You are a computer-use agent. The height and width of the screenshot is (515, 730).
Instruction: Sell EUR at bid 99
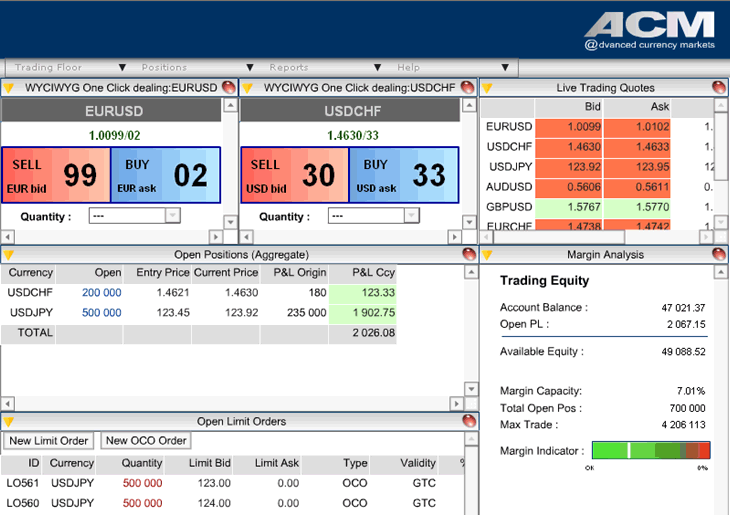[x=56, y=175]
